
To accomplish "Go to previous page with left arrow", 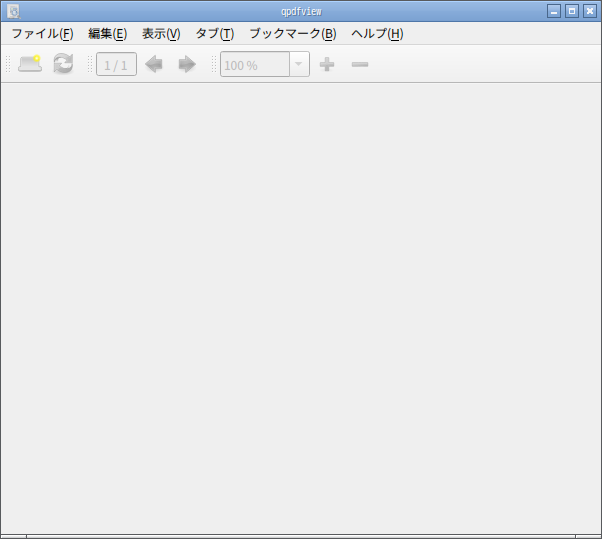I will 154,64.
